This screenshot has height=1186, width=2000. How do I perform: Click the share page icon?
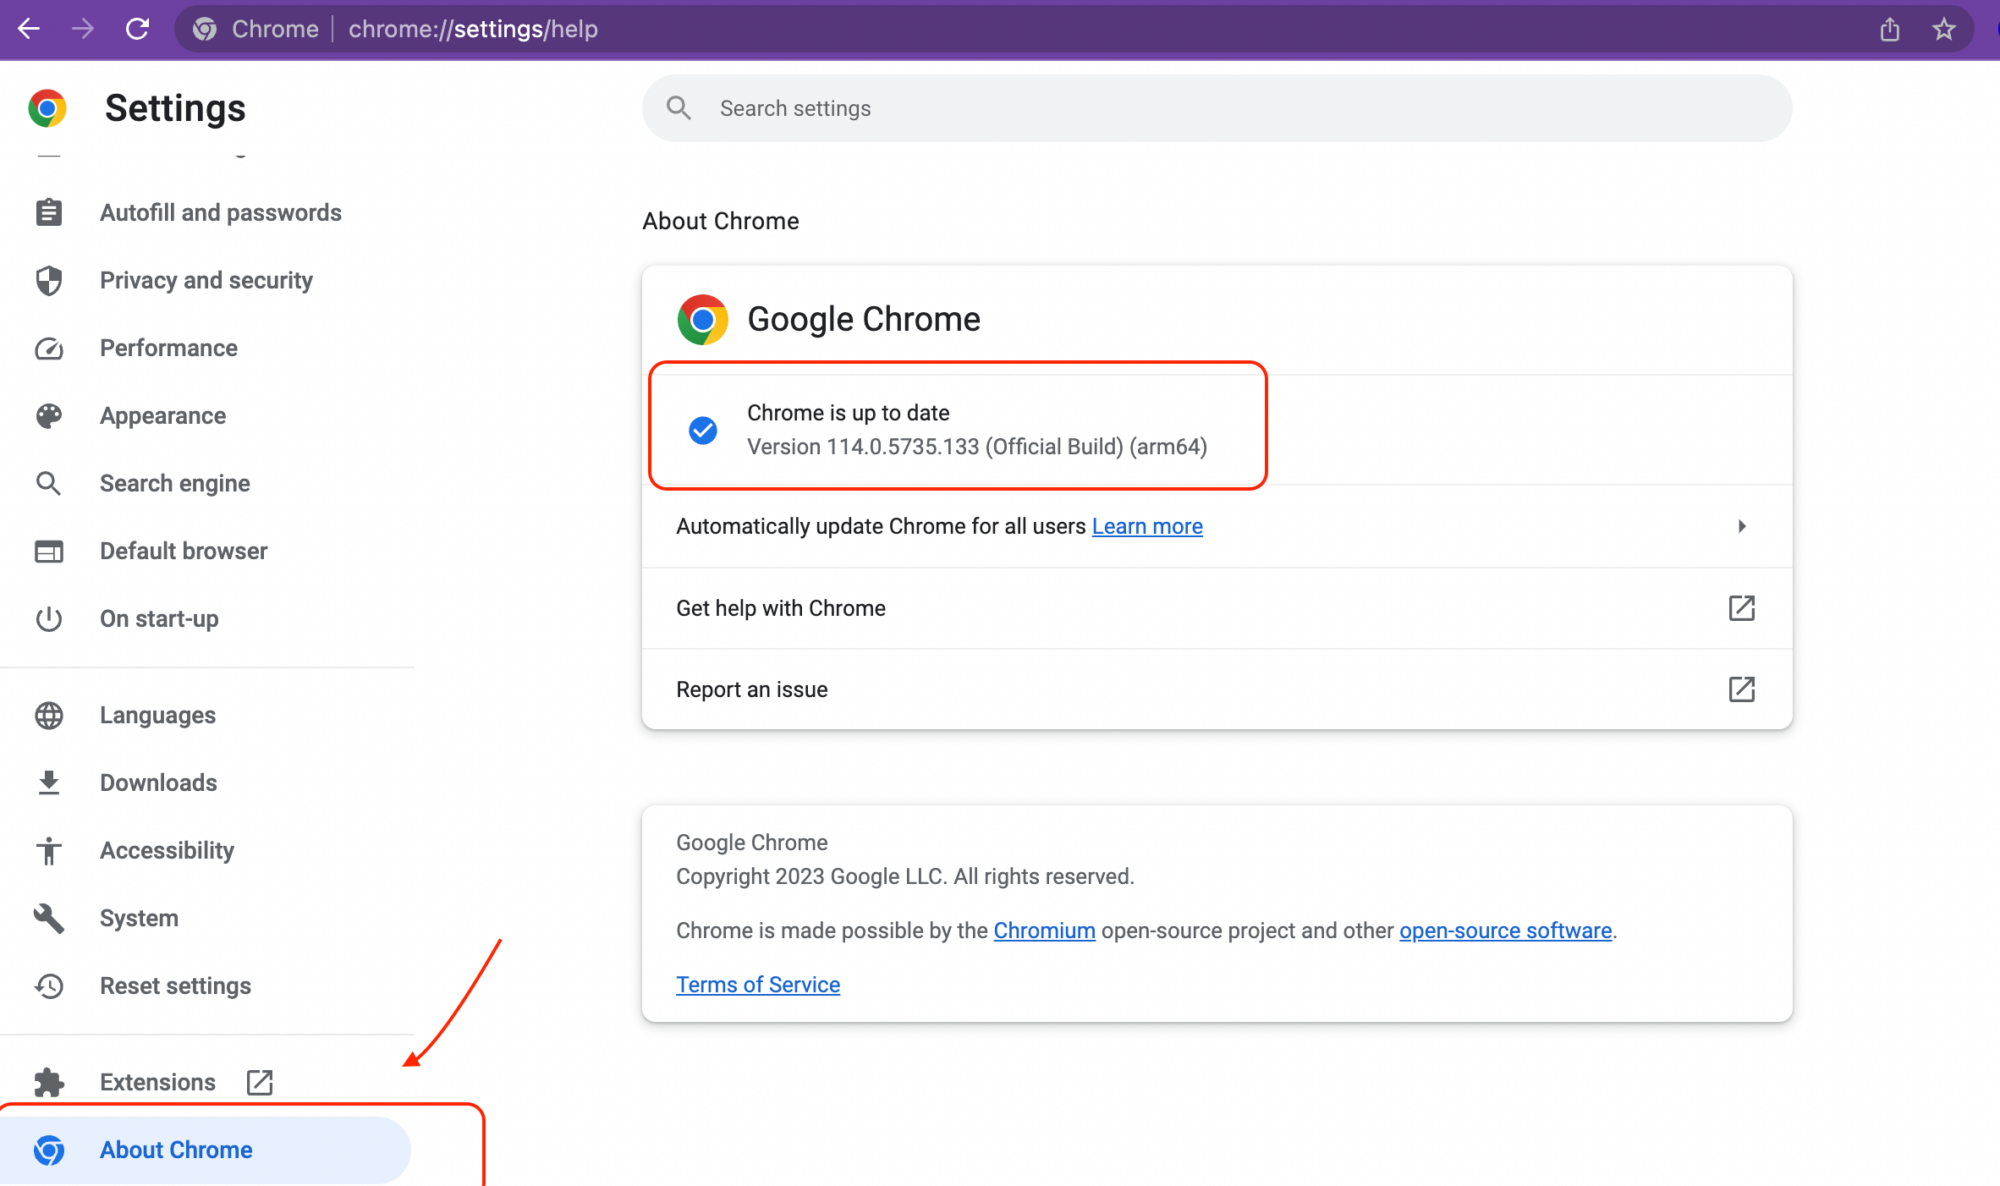pyautogui.click(x=1889, y=29)
